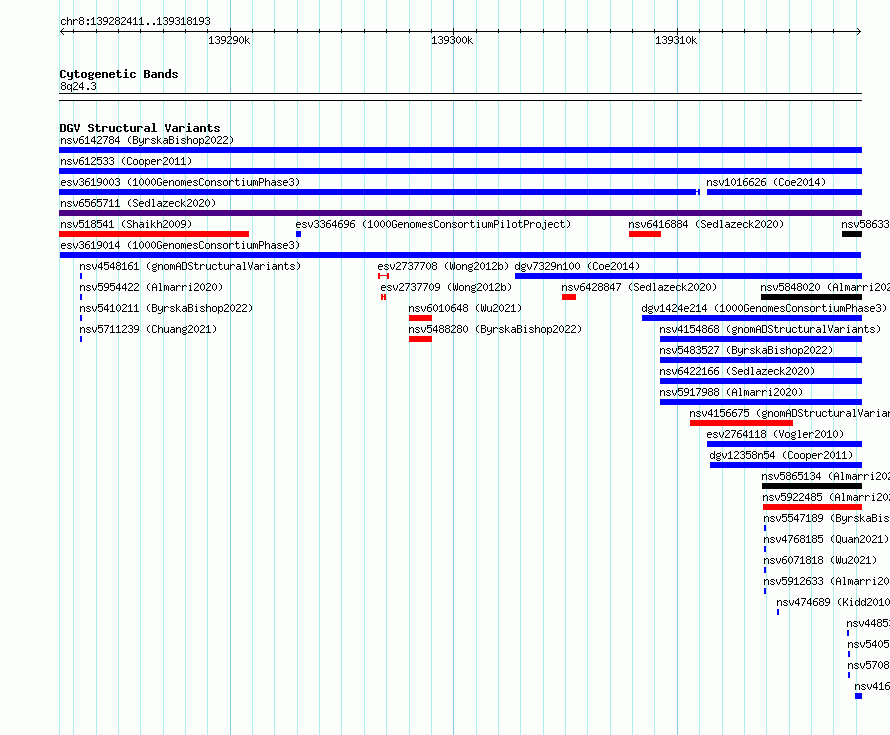Click nsv5917988 (Almarri2020) label

click(731, 392)
